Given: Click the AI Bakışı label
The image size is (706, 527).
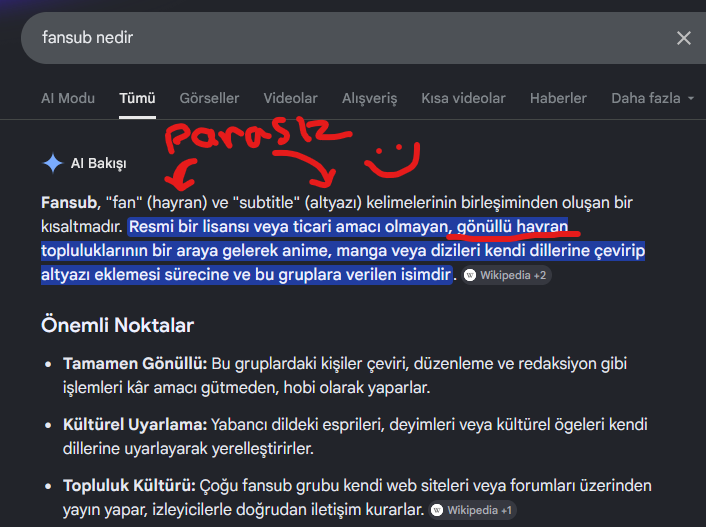Looking at the screenshot, I should click(99, 163).
